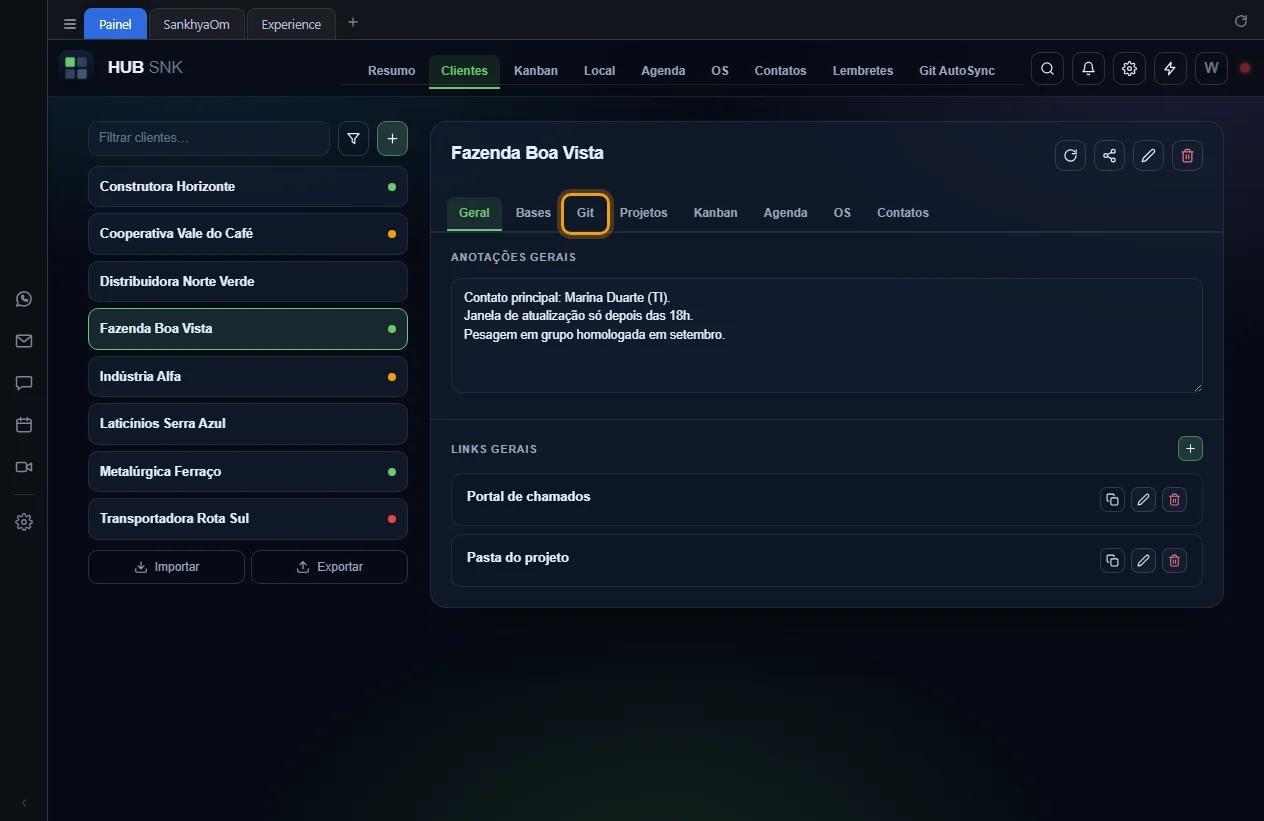Open search with the magnifier icon in the header
Image resolution: width=1264 pixels, height=821 pixels.
pos(1047,69)
